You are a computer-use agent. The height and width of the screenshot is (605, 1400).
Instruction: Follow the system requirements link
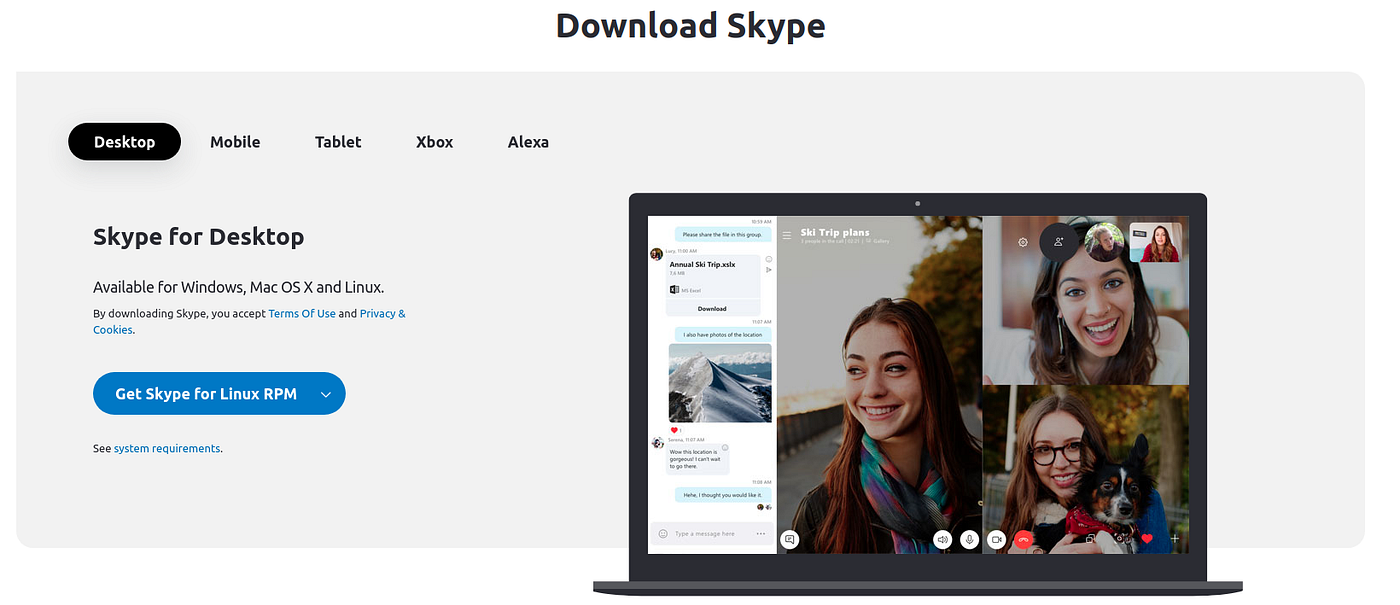(167, 448)
